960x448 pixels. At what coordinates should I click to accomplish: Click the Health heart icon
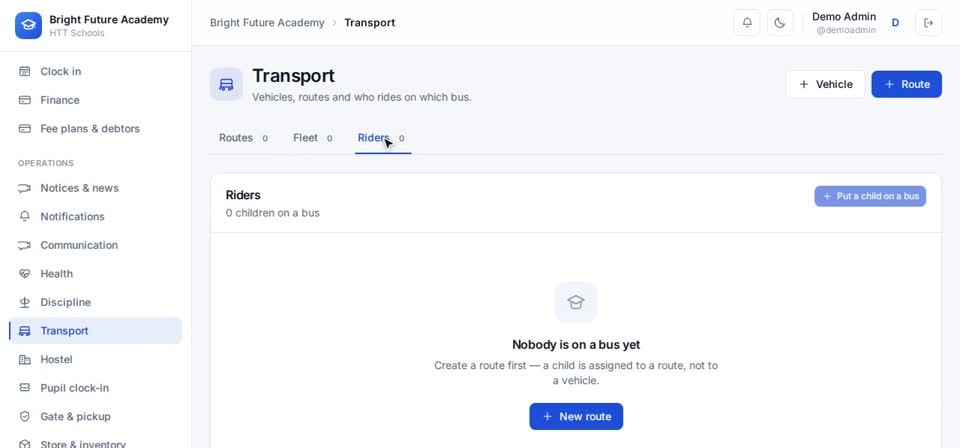(24, 274)
